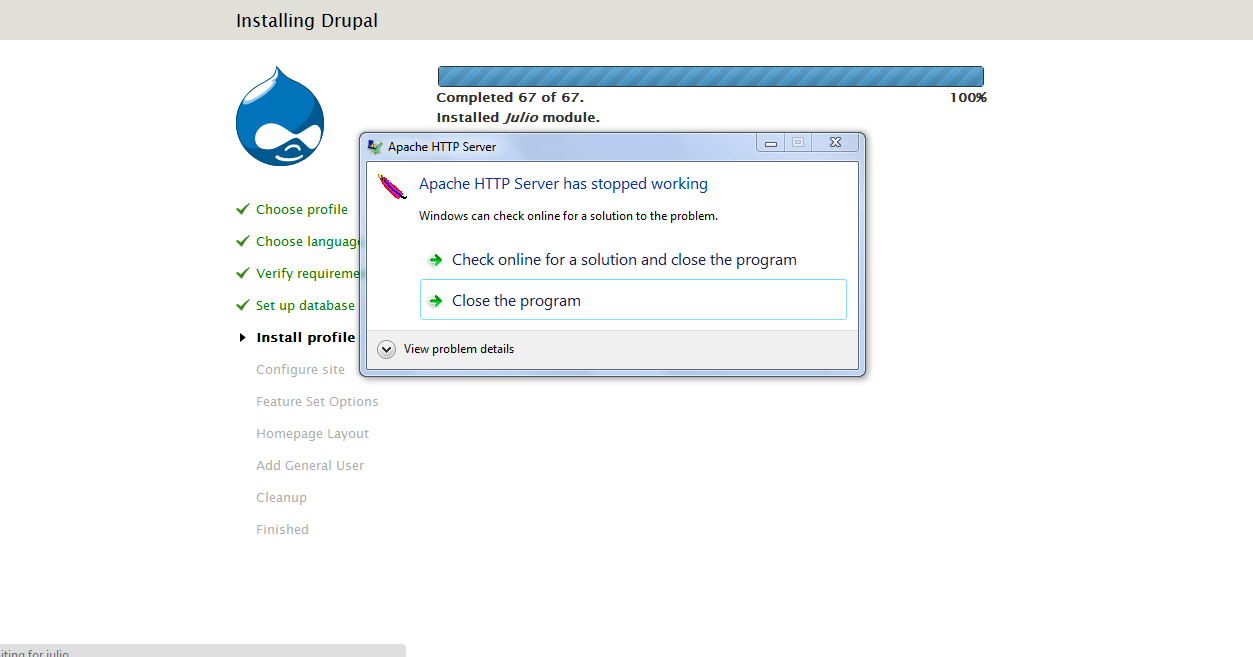
Task: Click the Cleanup step
Action: (x=281, y=497)
